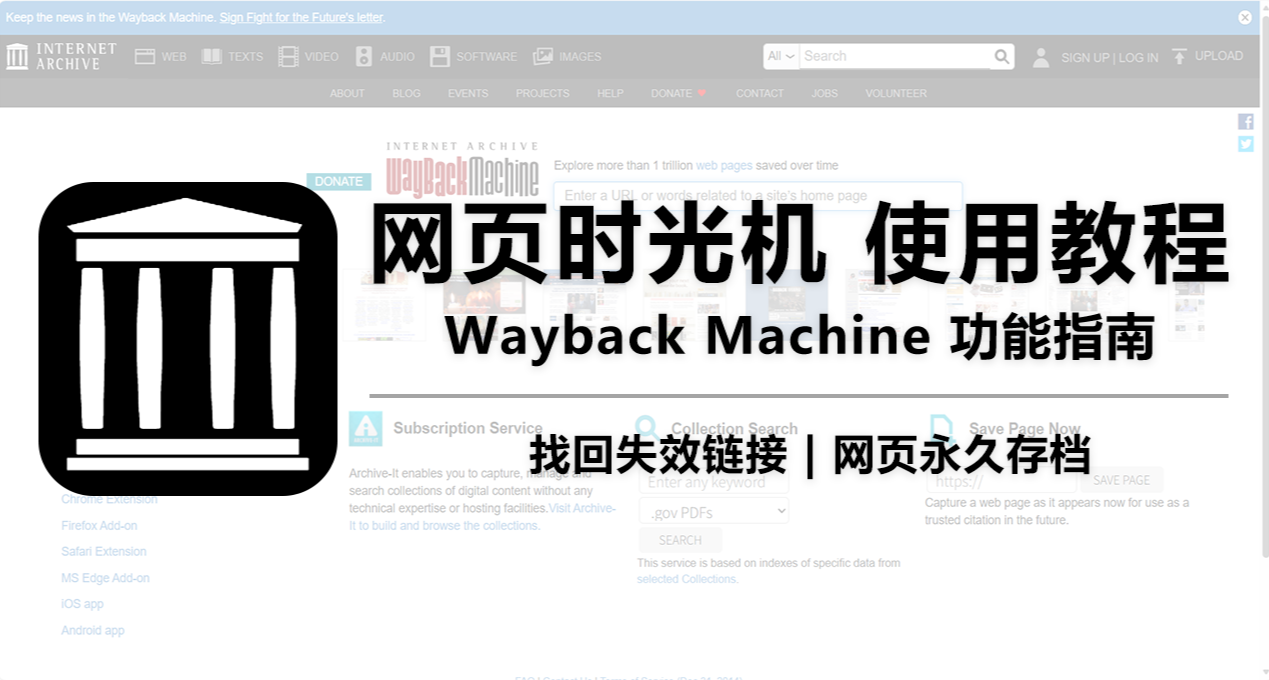
Task: Click the 'Visit Archive-It to build' link
Action: coord(482,517)
